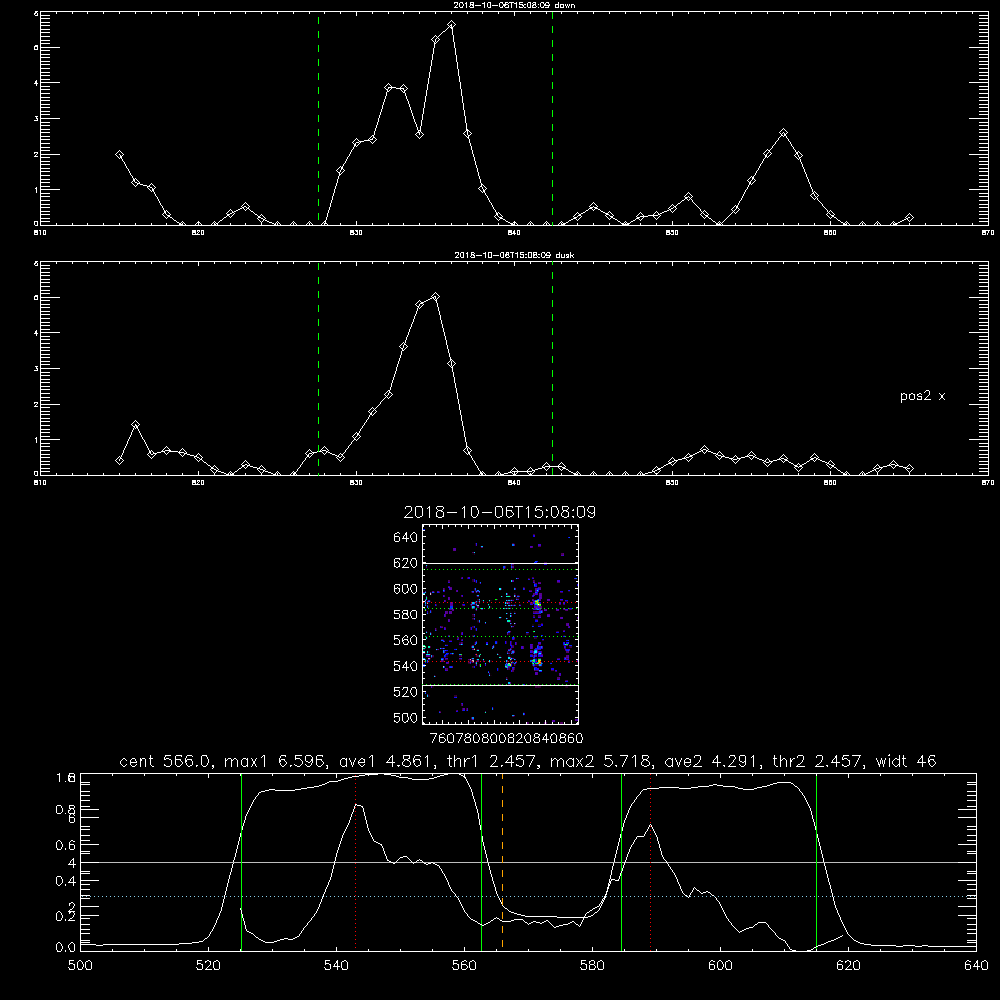The image size is (1000, 1000).
Task: Click the blue dotted horizontal threshold line in bottom plot
Action: pos(528,897)
